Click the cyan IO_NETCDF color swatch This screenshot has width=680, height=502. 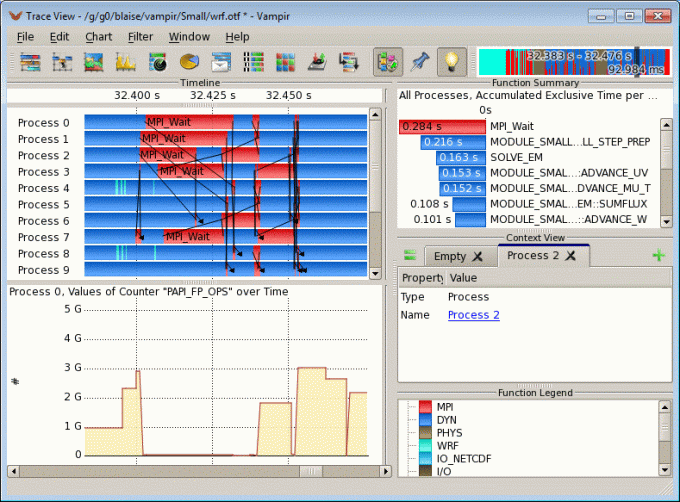click(425, 459)
